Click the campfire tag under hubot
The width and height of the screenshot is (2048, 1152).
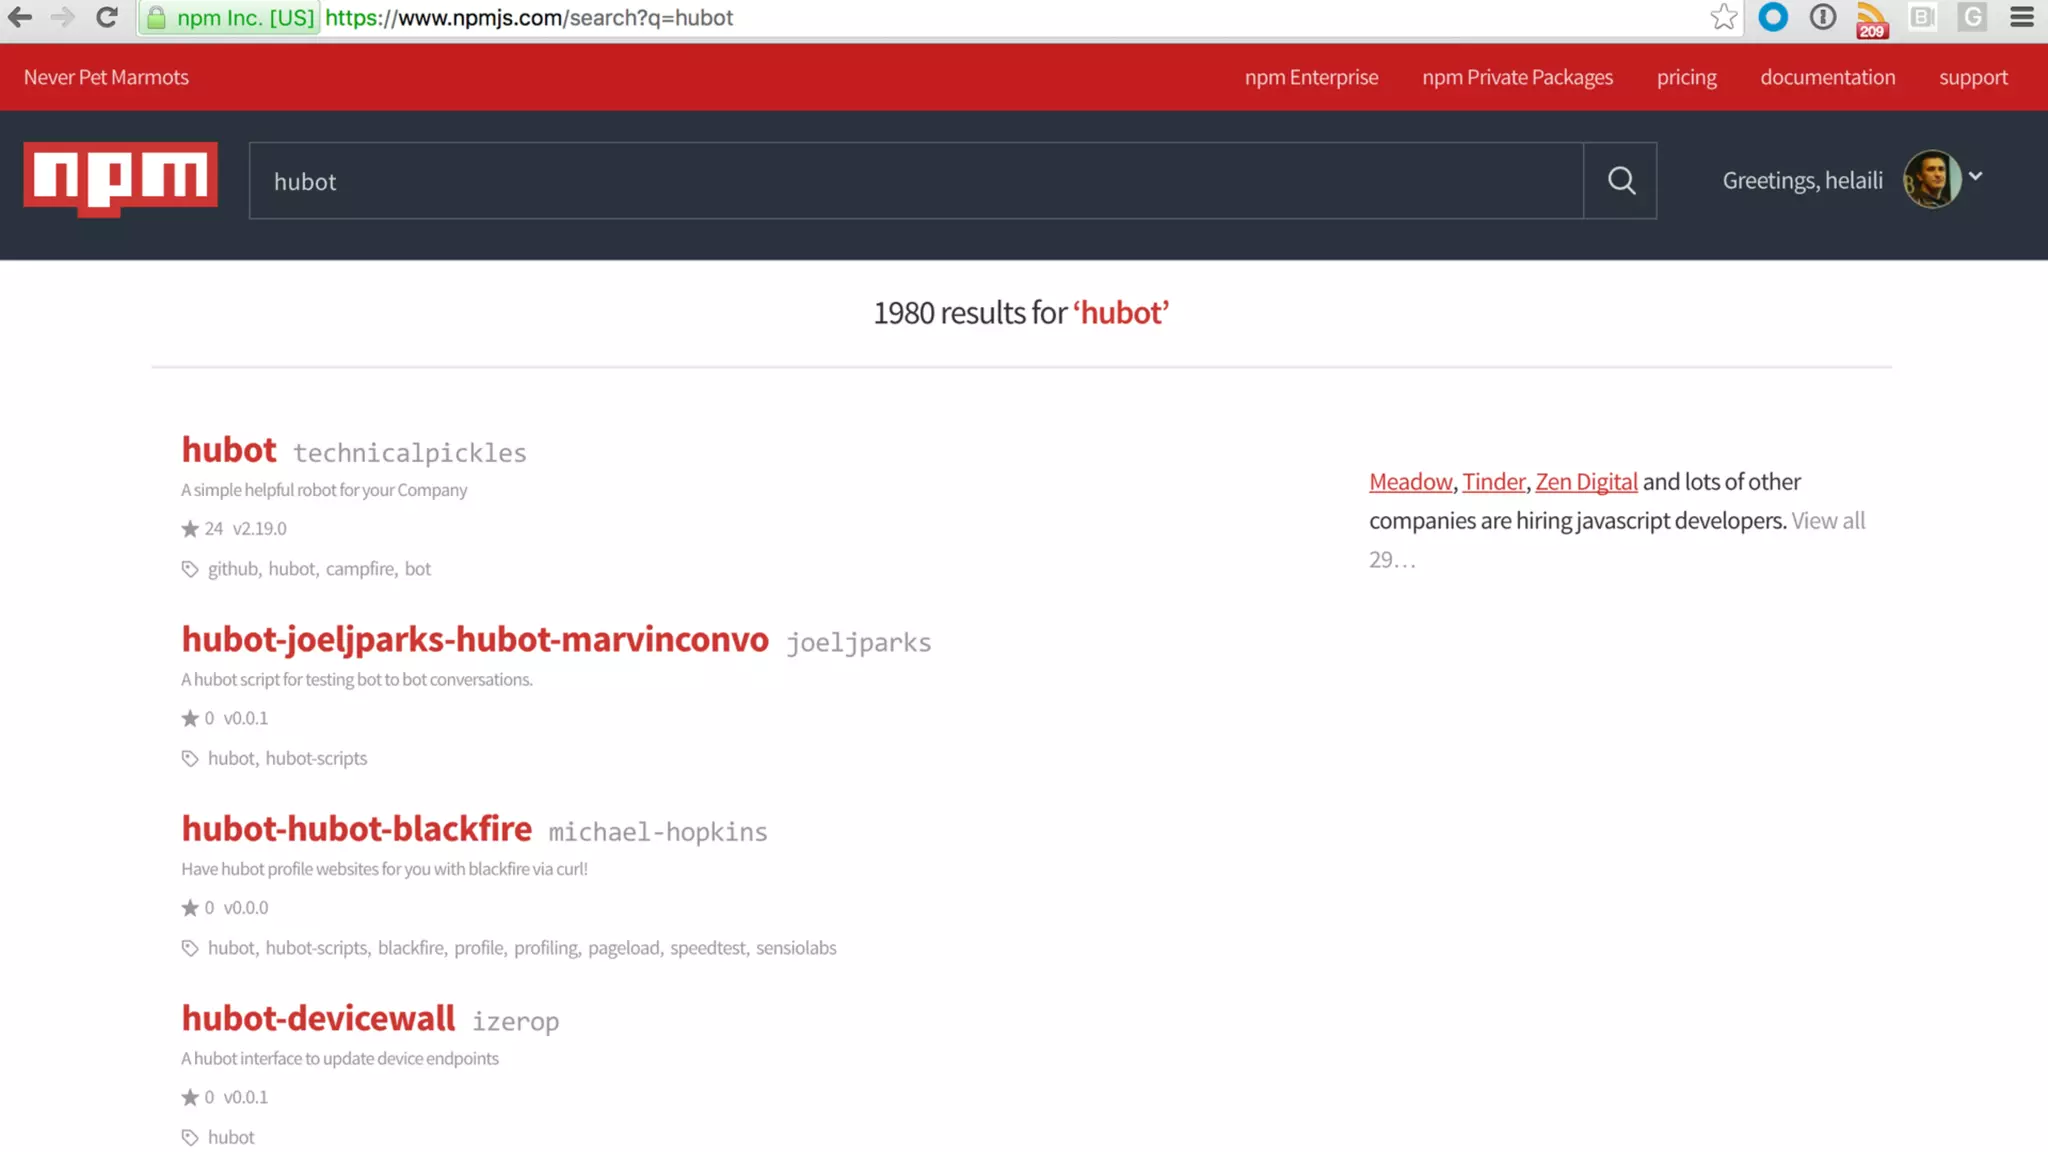click(359, 569)
